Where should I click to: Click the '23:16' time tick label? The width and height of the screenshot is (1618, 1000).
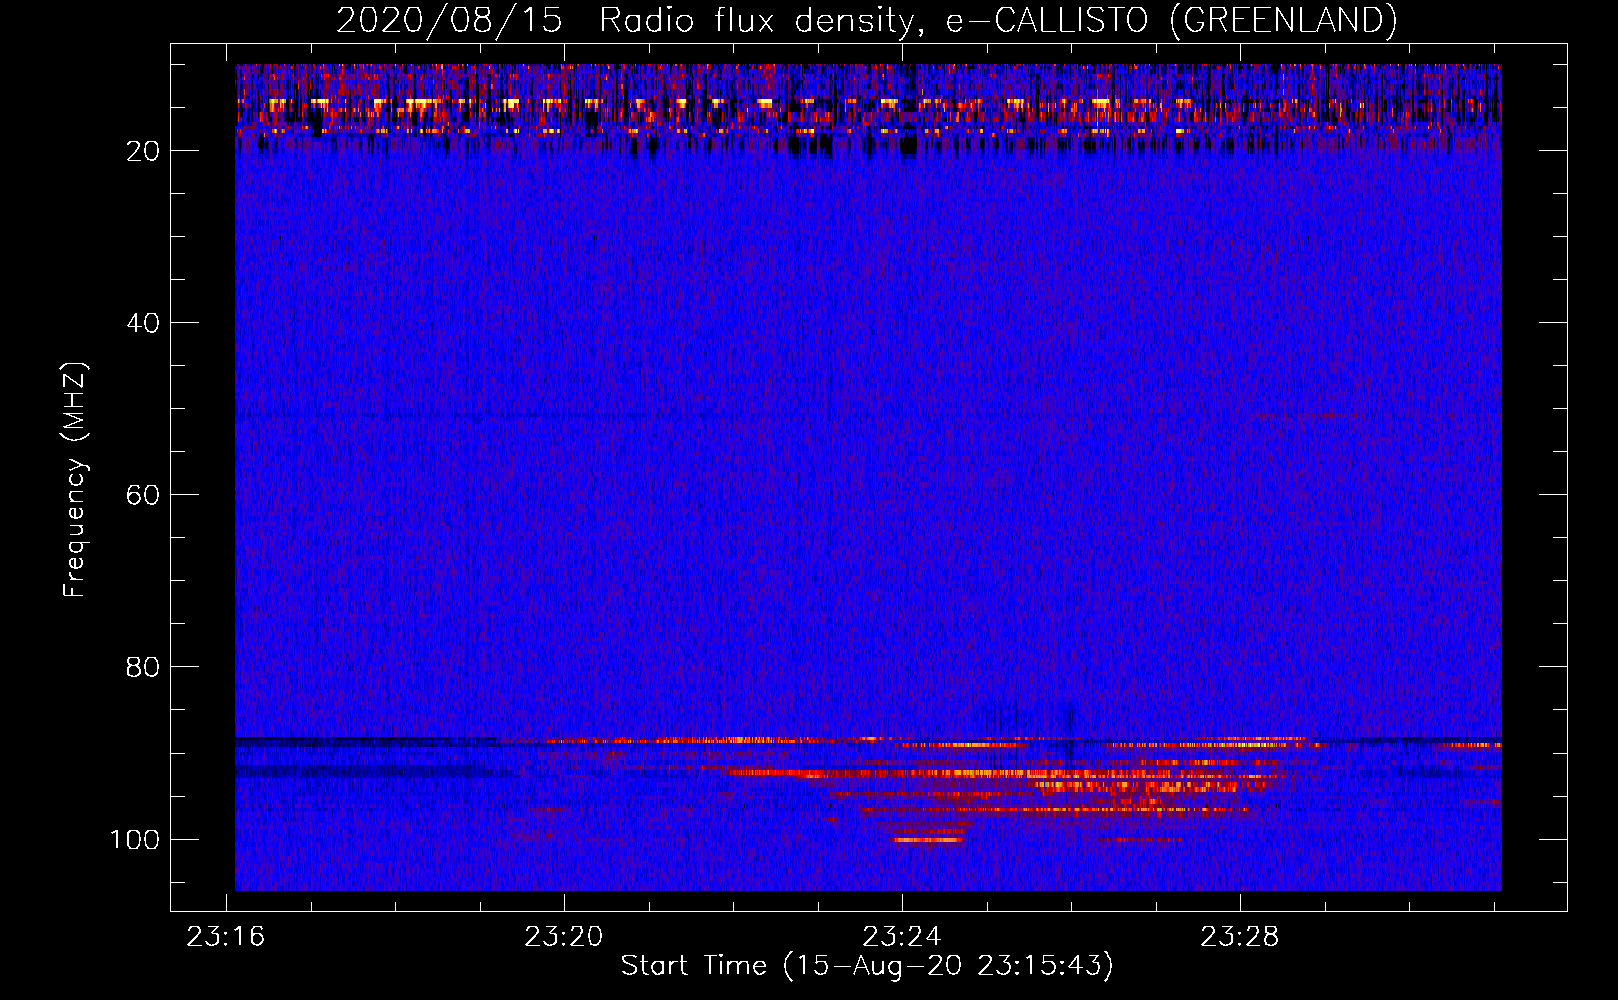coord(226,937)
